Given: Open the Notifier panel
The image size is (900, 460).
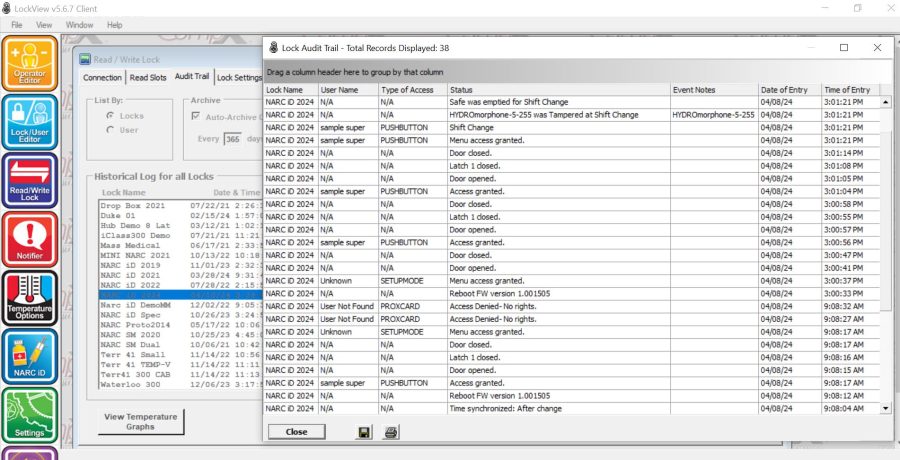Looking at the screenshot, I should [x=30, y=239].
